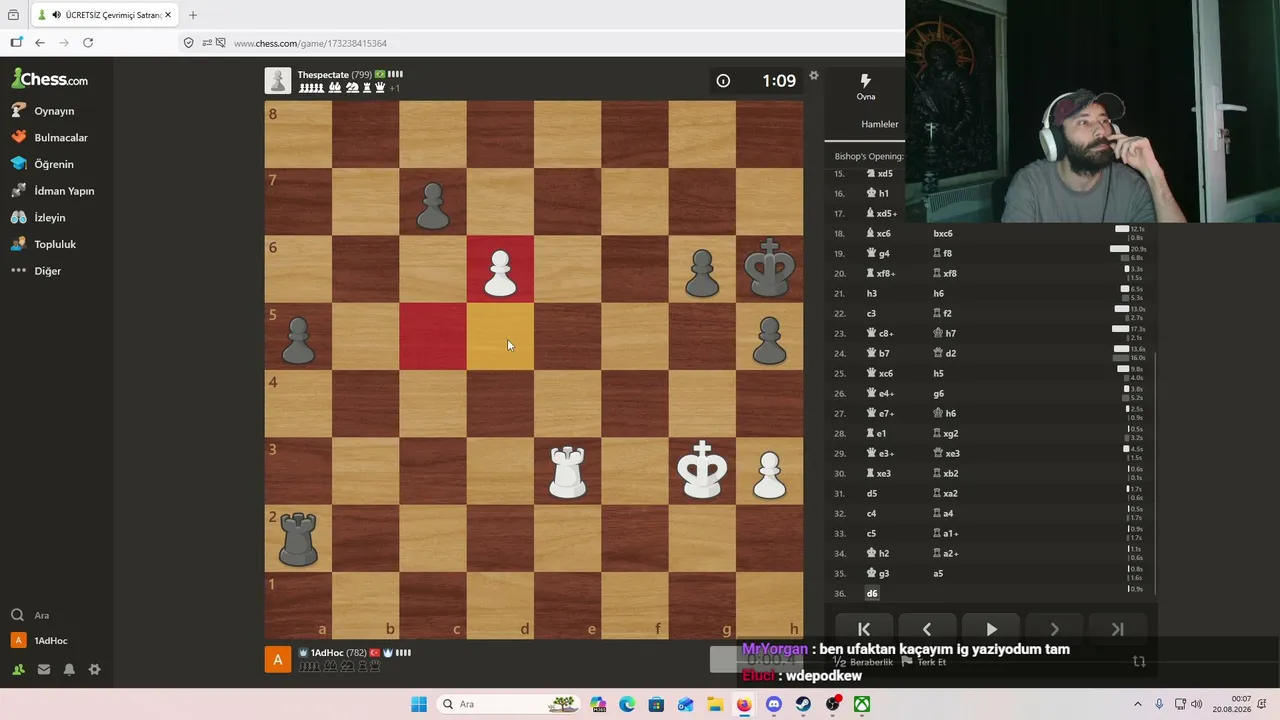Click the Oyna lightning tab
Viewport: 1280px width, 720px height.
(866, 87)
